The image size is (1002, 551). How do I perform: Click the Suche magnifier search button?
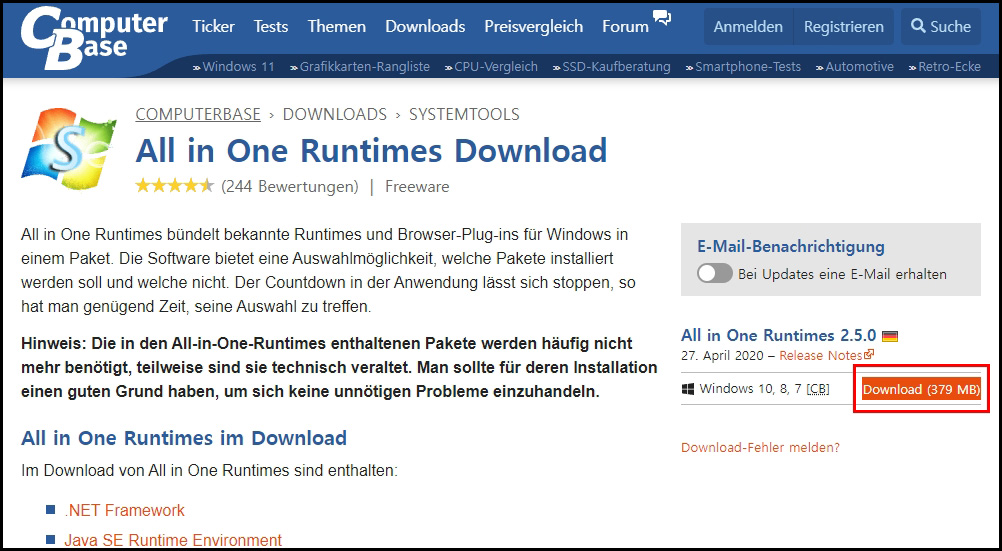click(941, 26)
